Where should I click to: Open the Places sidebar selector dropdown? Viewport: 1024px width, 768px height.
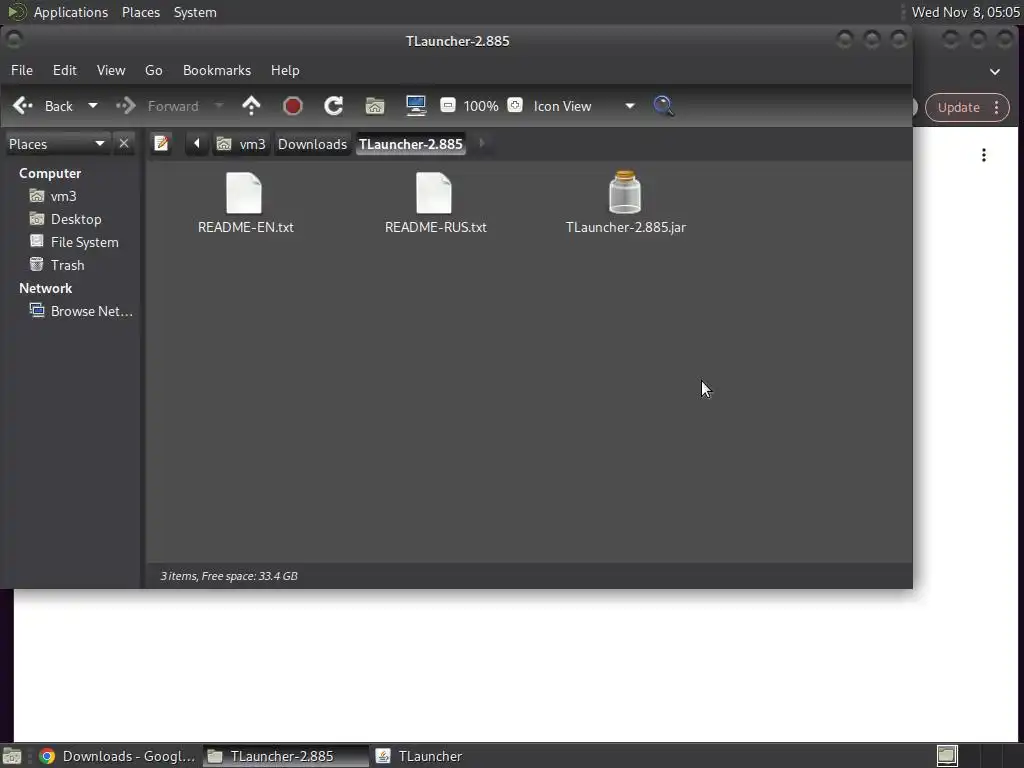click(x=57, y=144)
